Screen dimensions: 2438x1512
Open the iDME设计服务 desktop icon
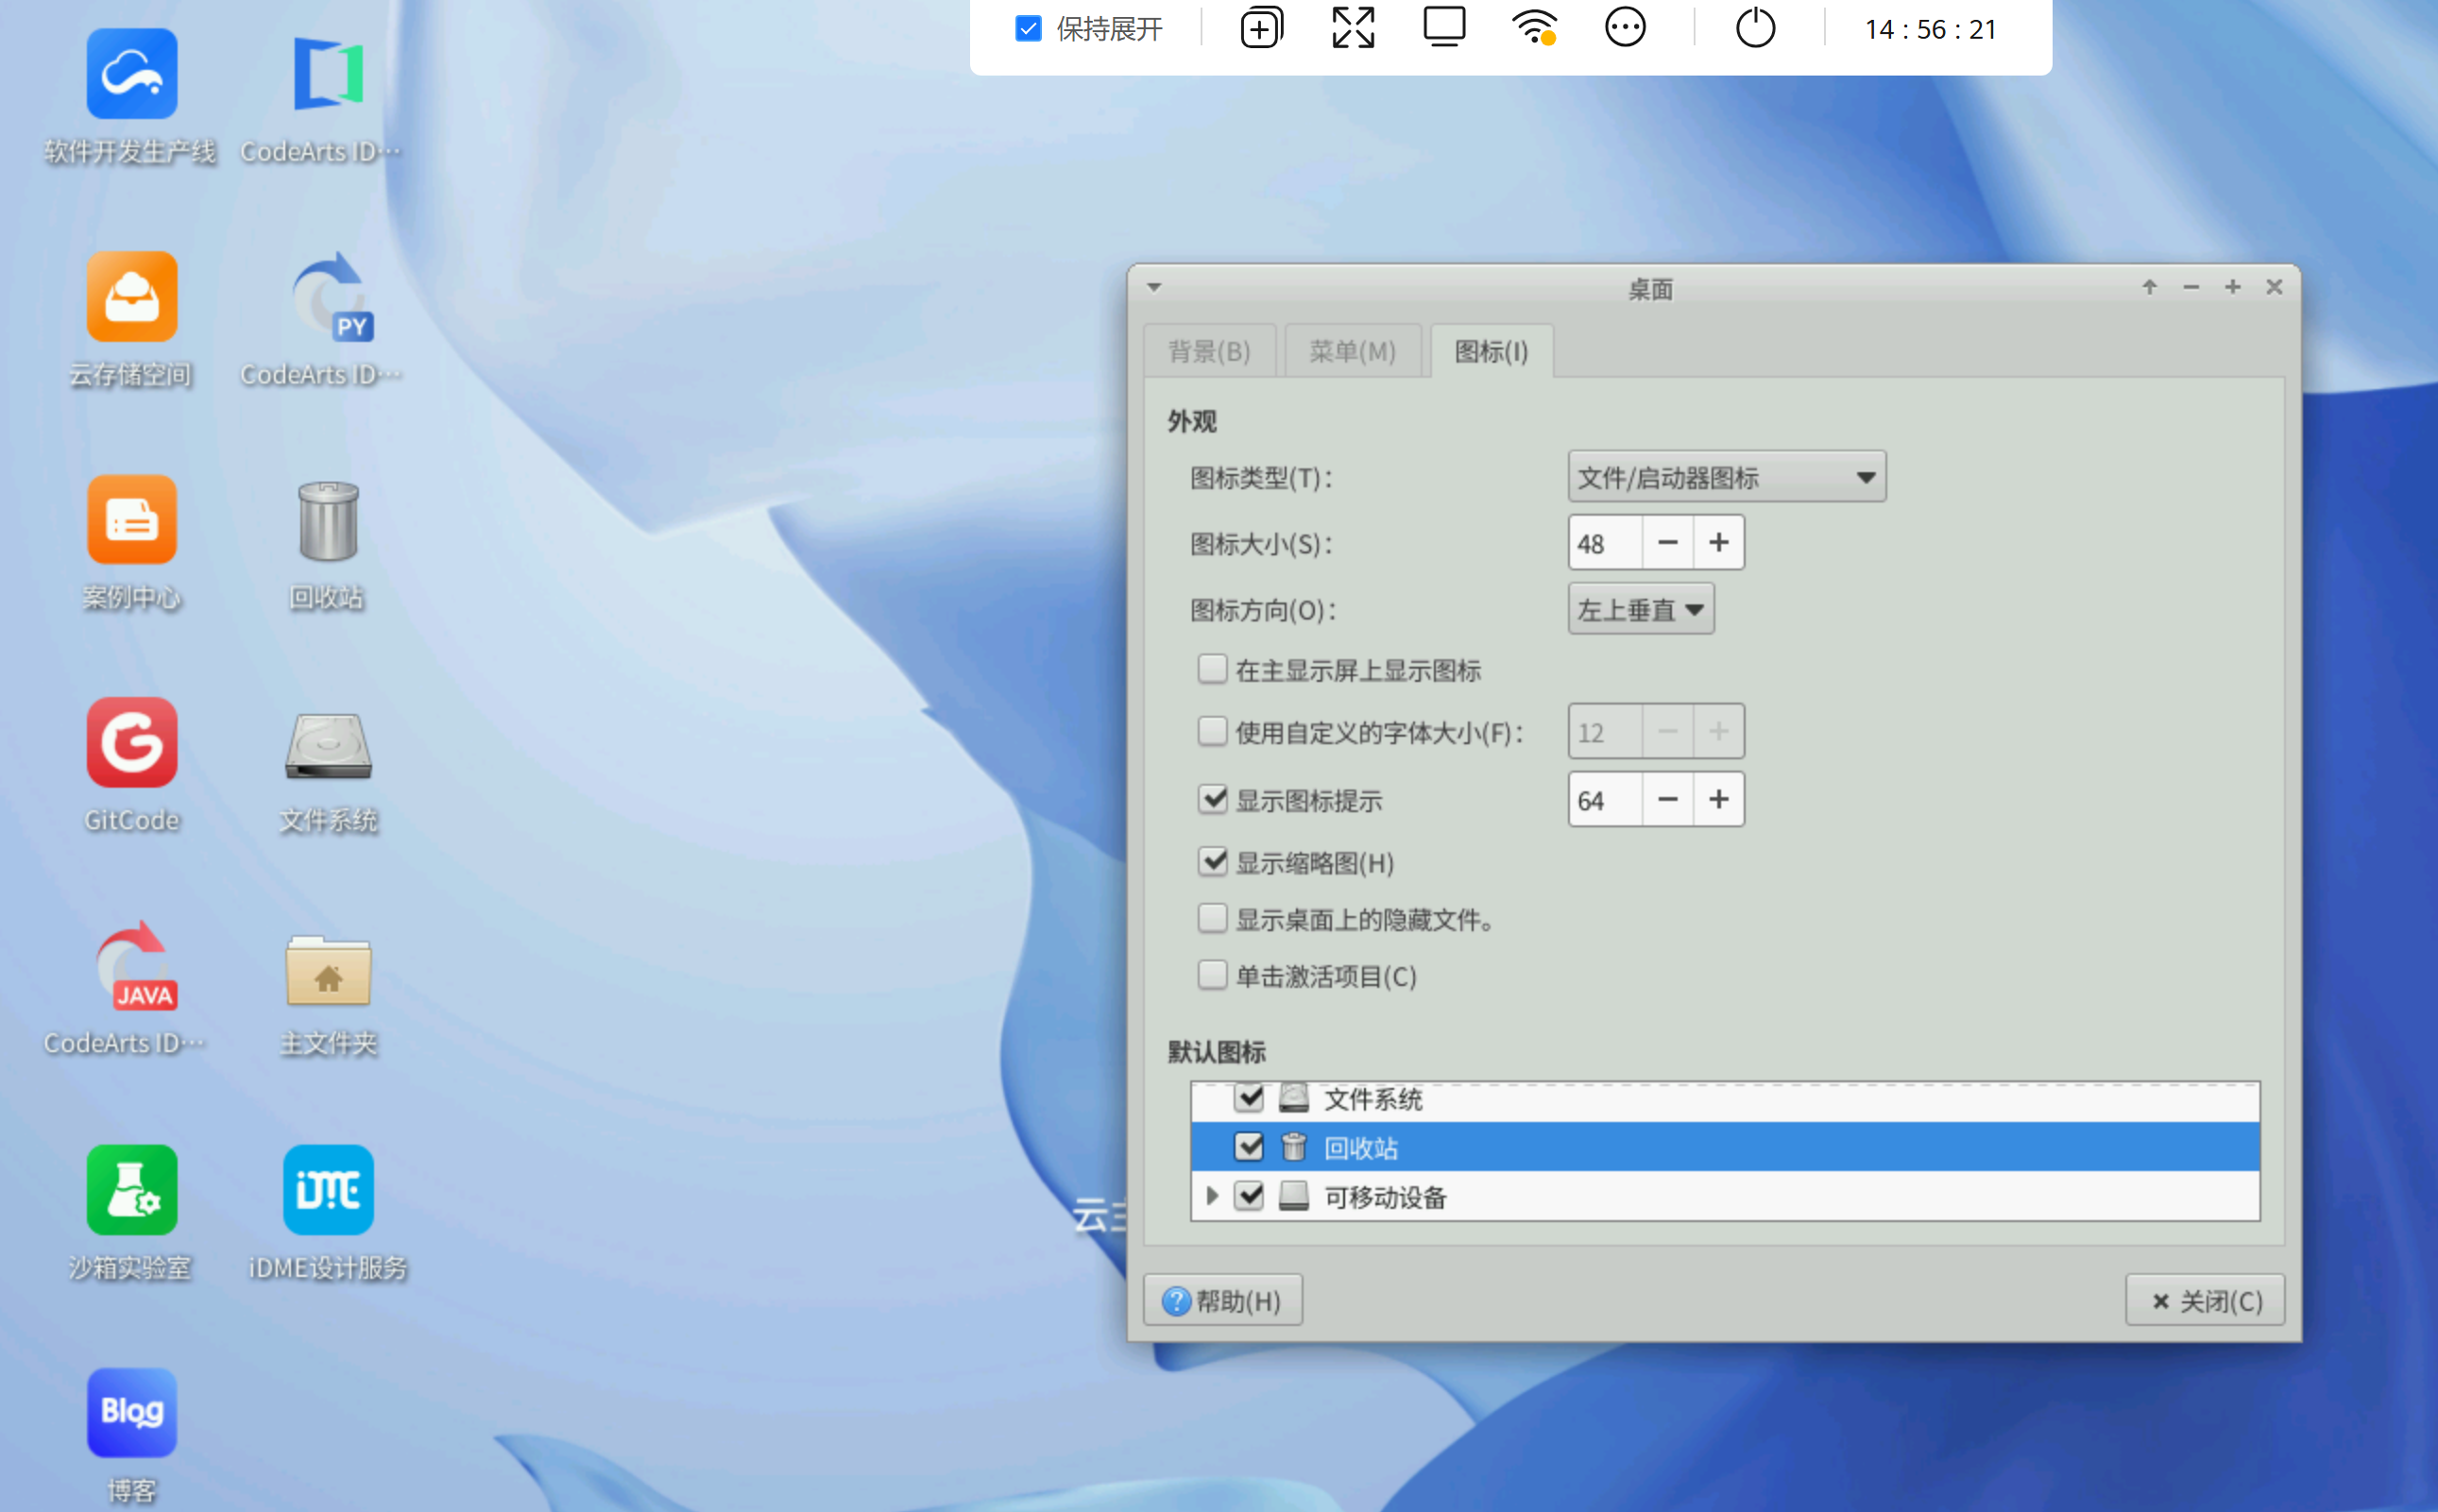click(327, 1190)
